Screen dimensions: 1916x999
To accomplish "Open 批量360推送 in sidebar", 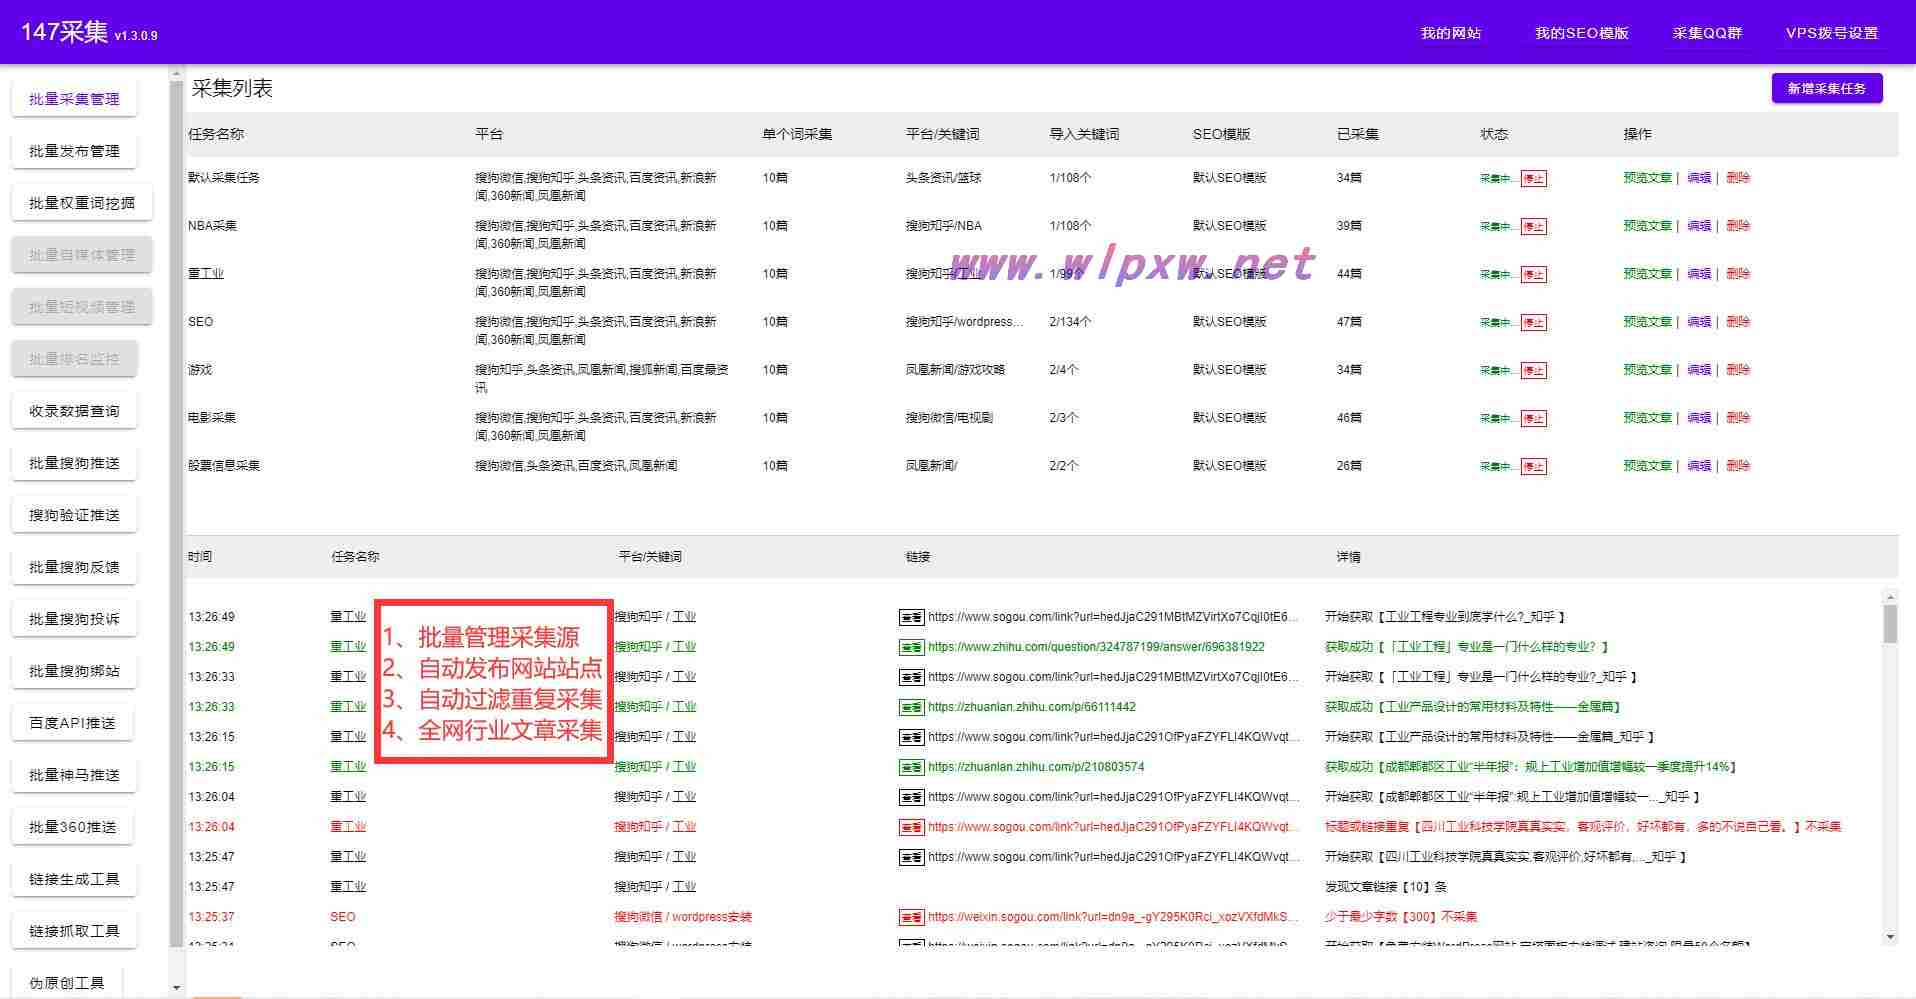I will click(x=72, y=827).
